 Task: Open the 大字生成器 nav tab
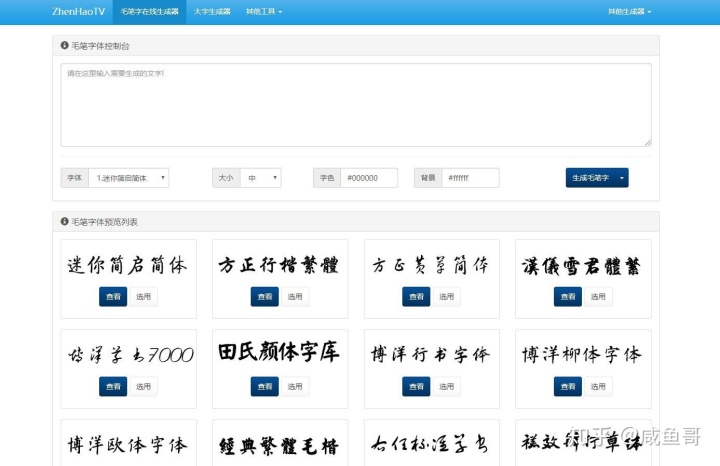pos(212,12)
